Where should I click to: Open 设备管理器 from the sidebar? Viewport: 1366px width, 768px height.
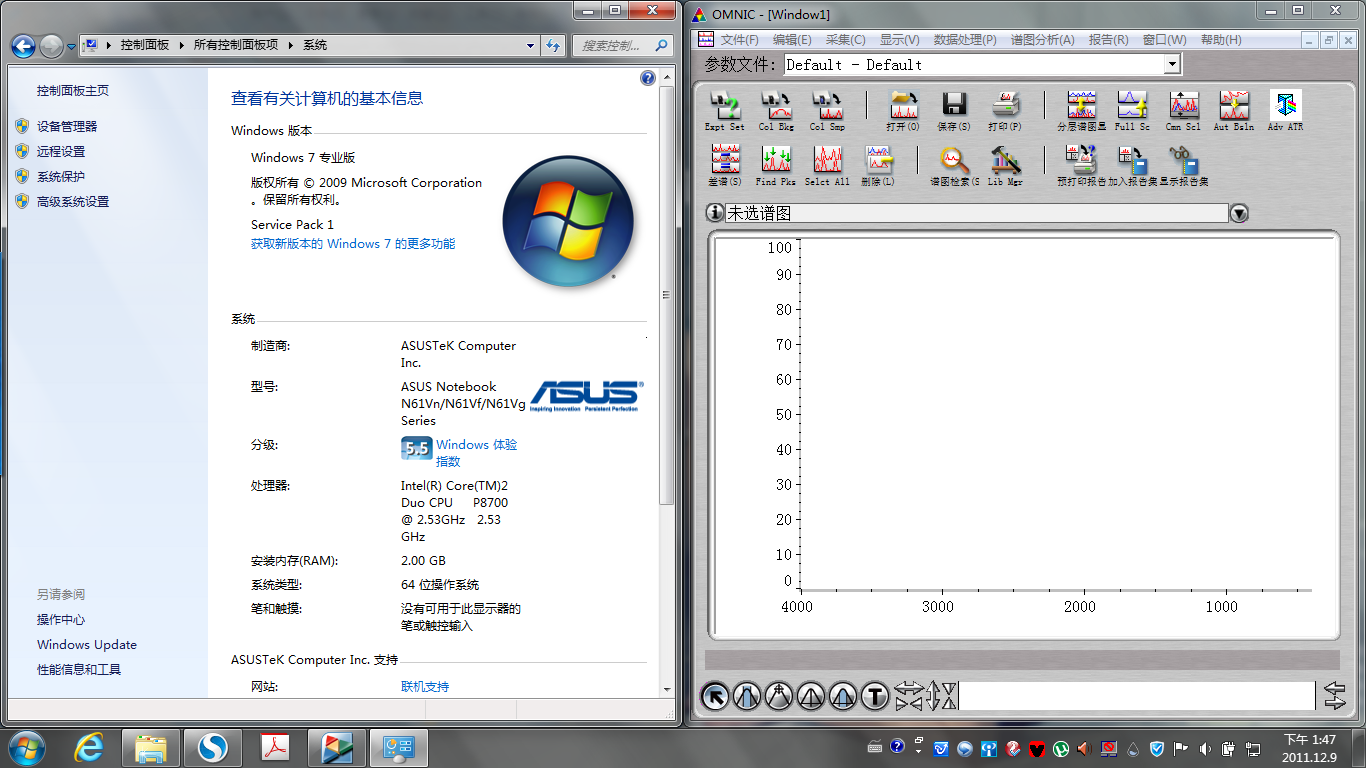(67, 126)
